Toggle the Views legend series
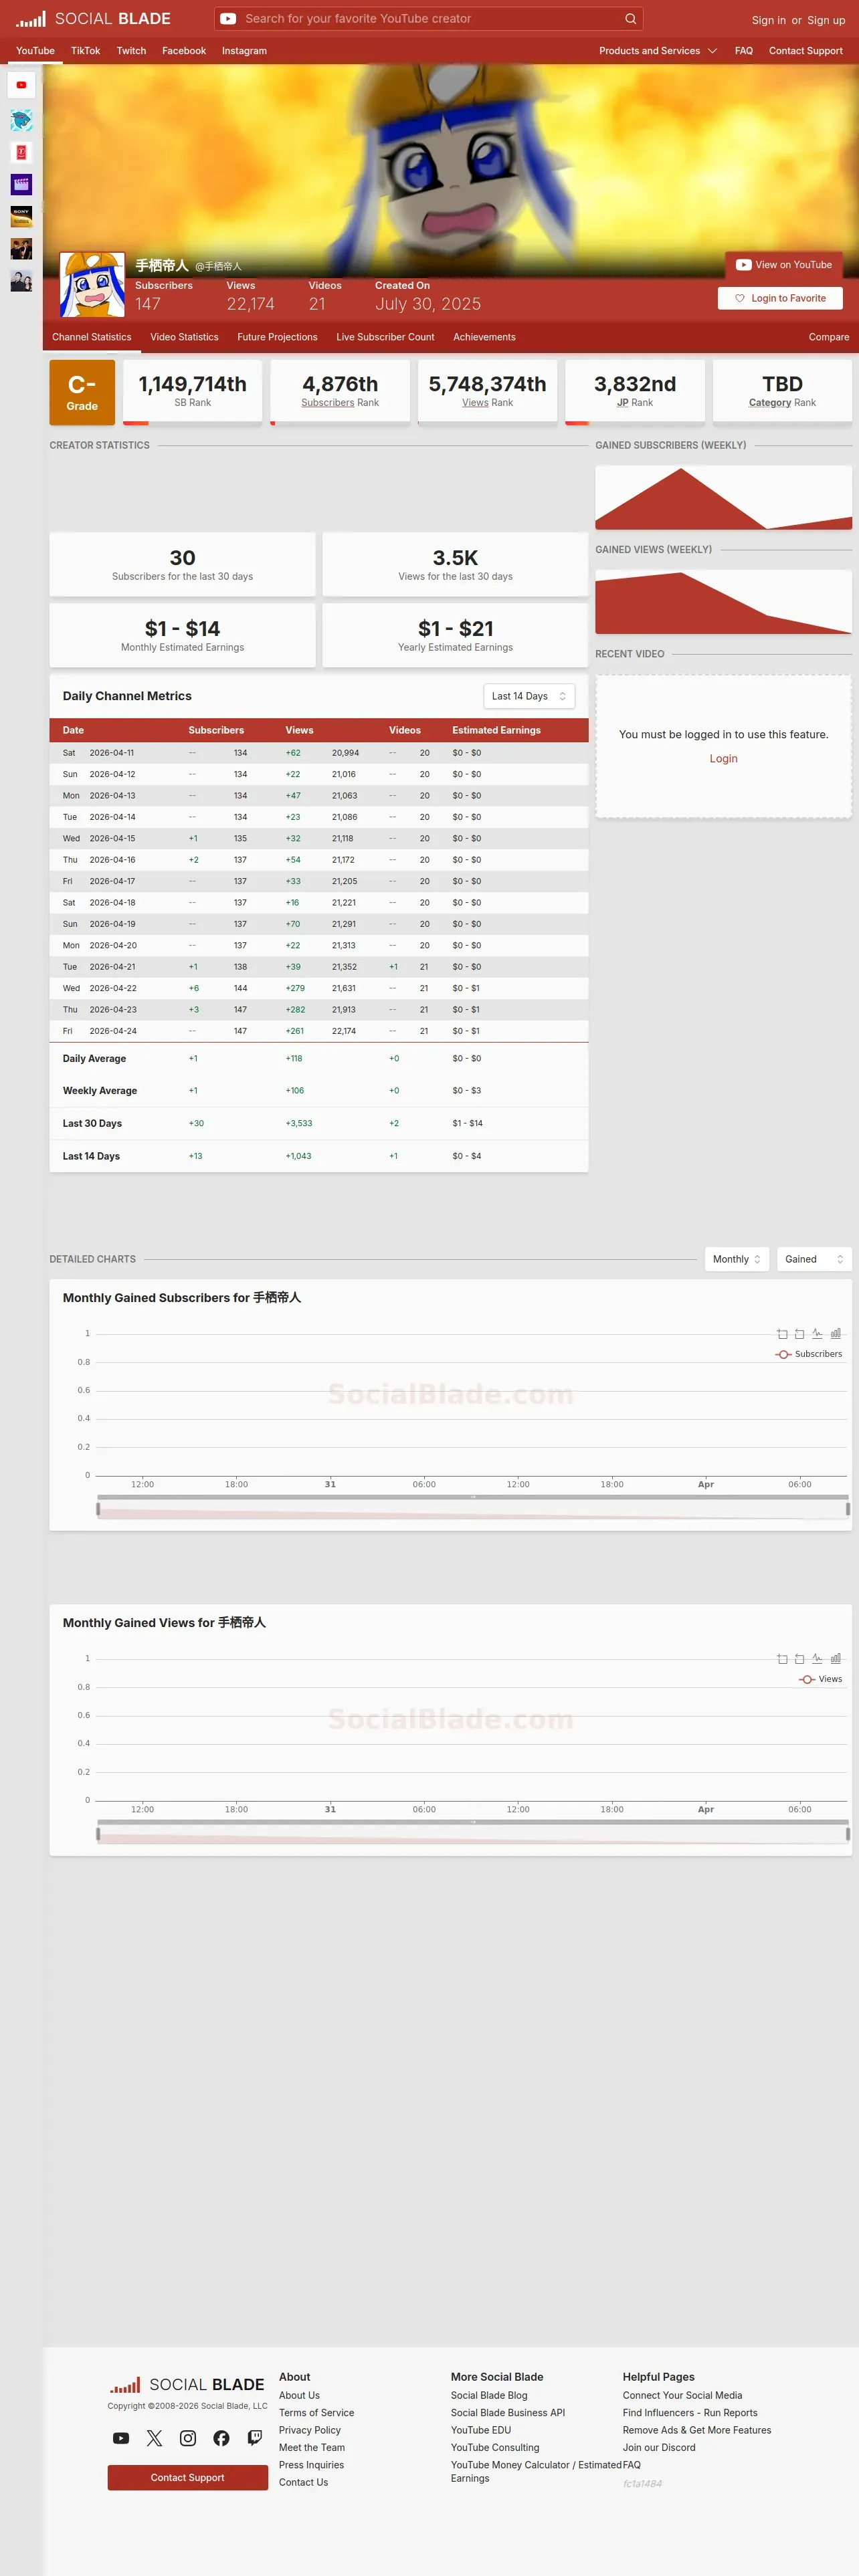This screenshot has width=859, height=2576. tap(821, 1679)
